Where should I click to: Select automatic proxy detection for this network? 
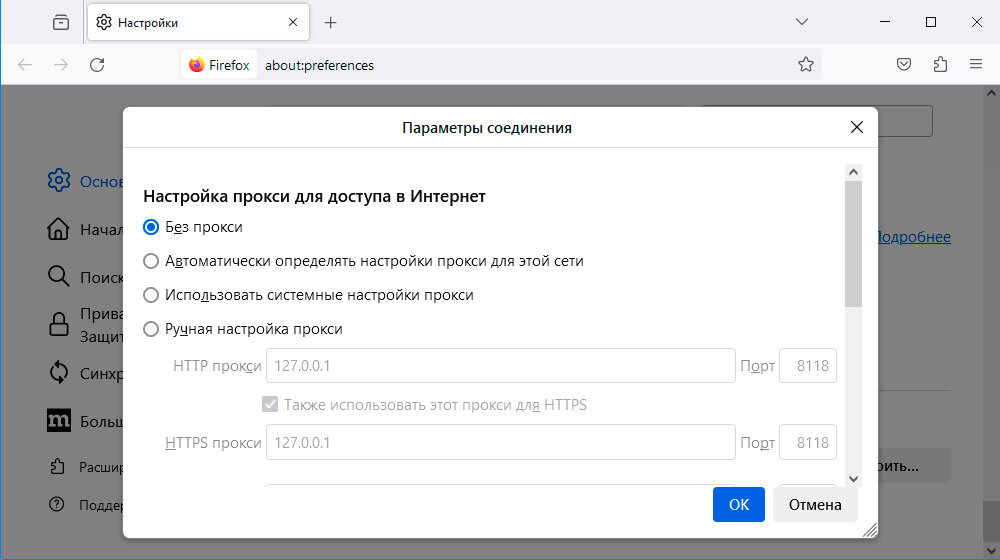151,261
